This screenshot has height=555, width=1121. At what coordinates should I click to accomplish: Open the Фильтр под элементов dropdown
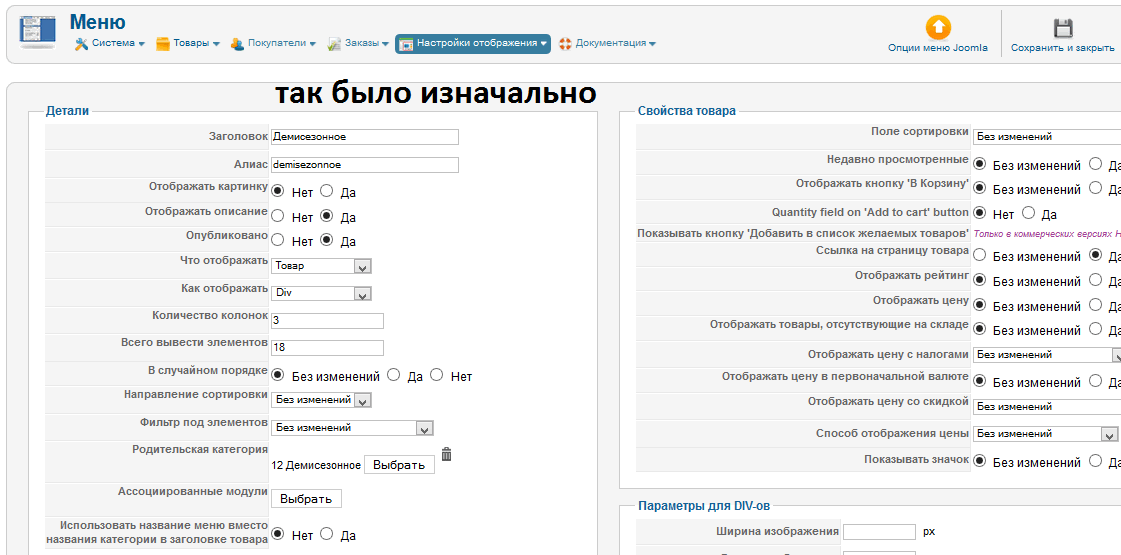pyautogui.click(x=352, y=428)
